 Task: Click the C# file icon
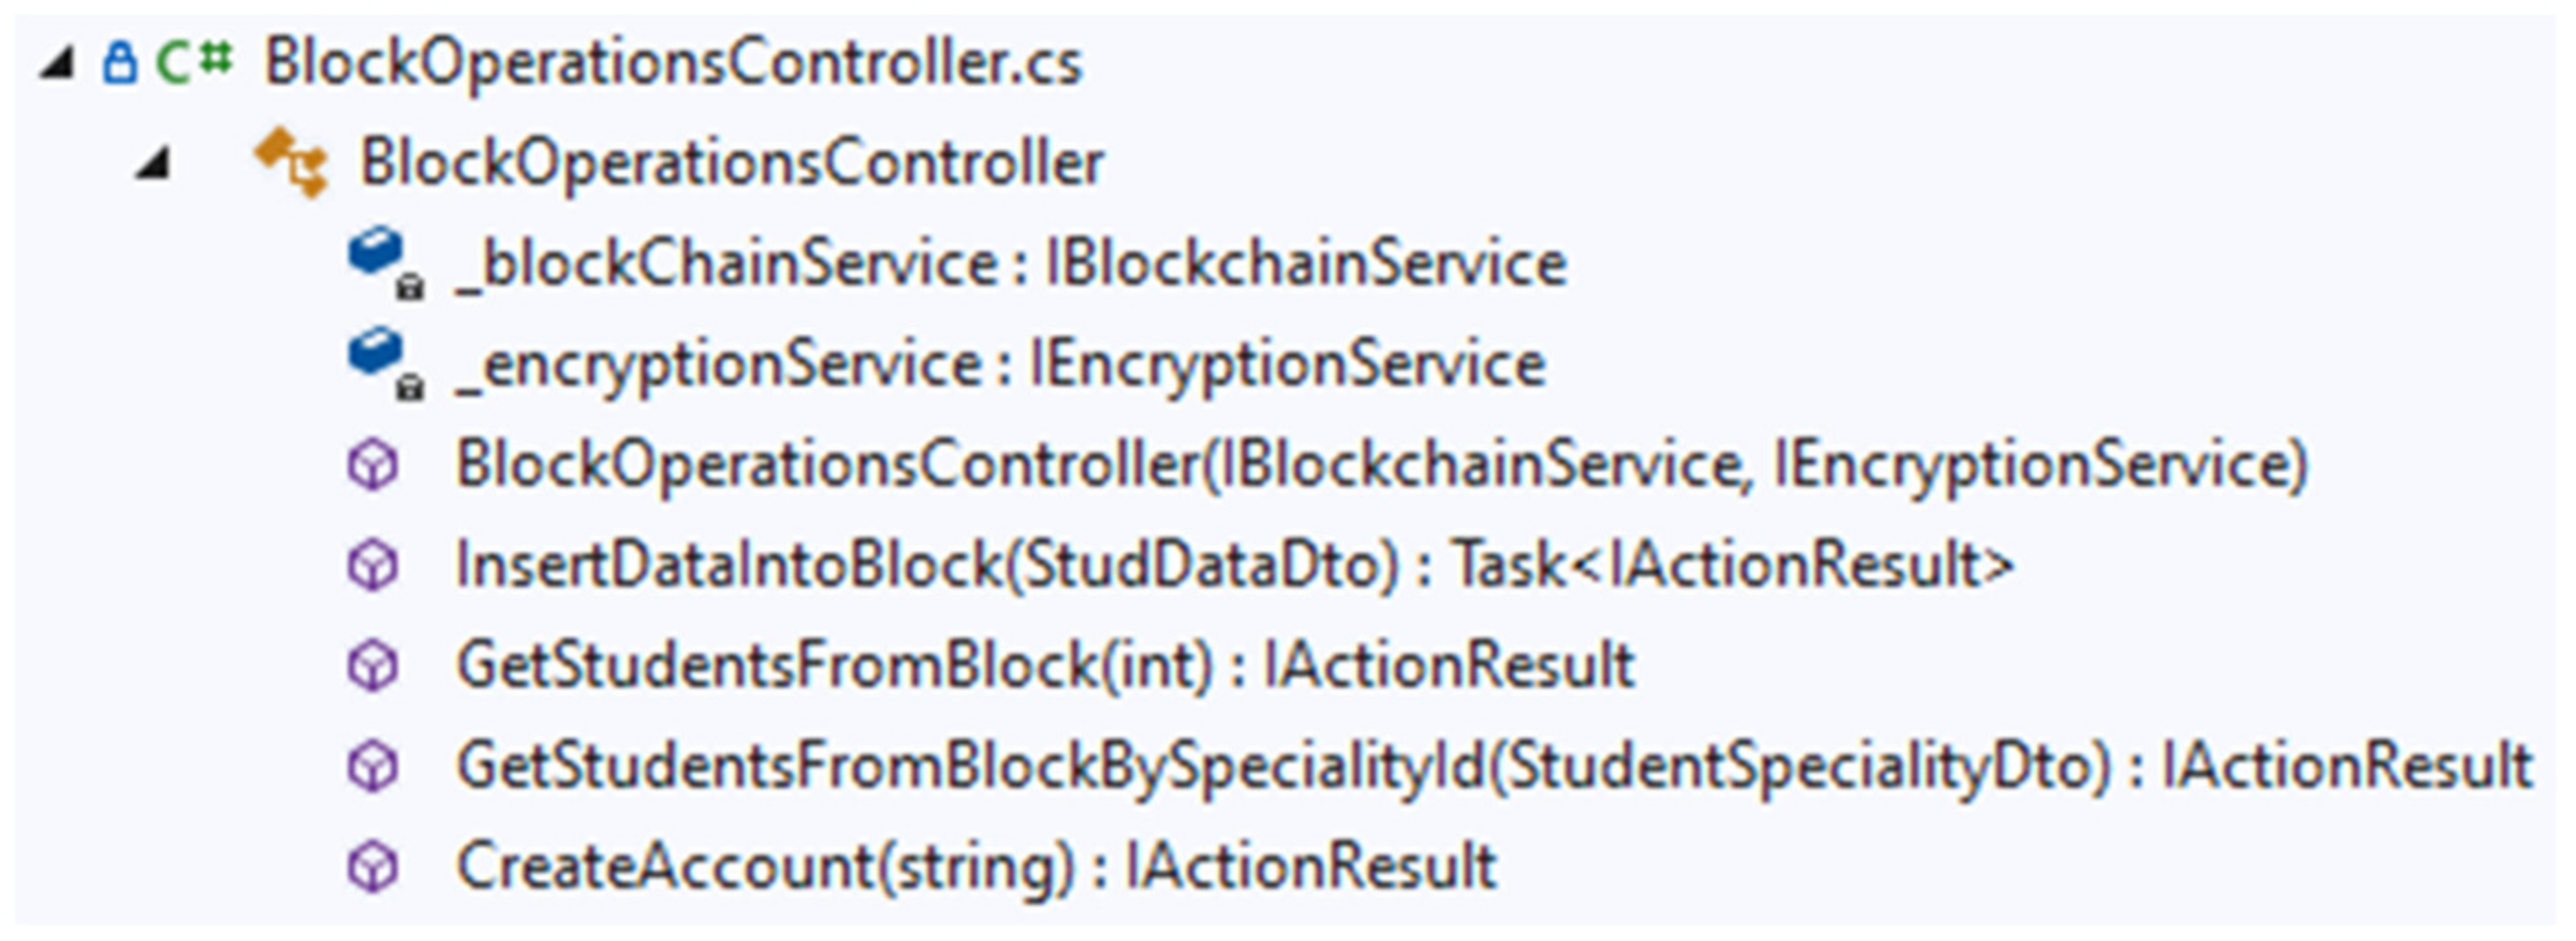194,62
